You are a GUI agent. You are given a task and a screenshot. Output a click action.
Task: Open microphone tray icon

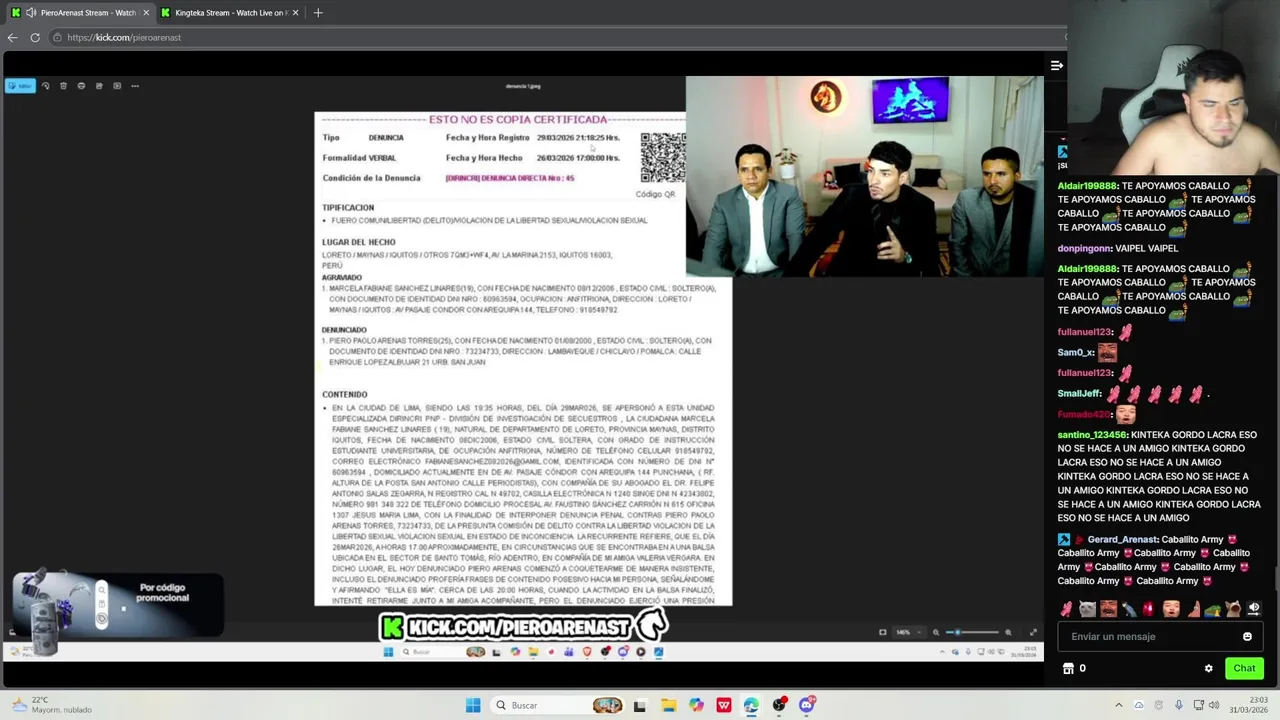(x=1179, y=705)
